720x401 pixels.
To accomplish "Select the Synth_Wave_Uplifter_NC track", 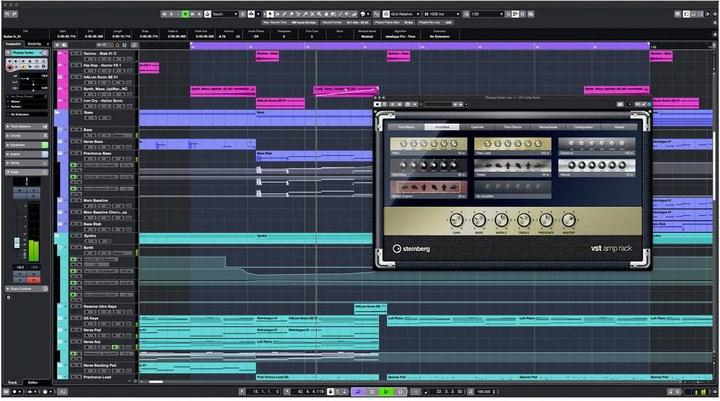I will click(106, 89).
